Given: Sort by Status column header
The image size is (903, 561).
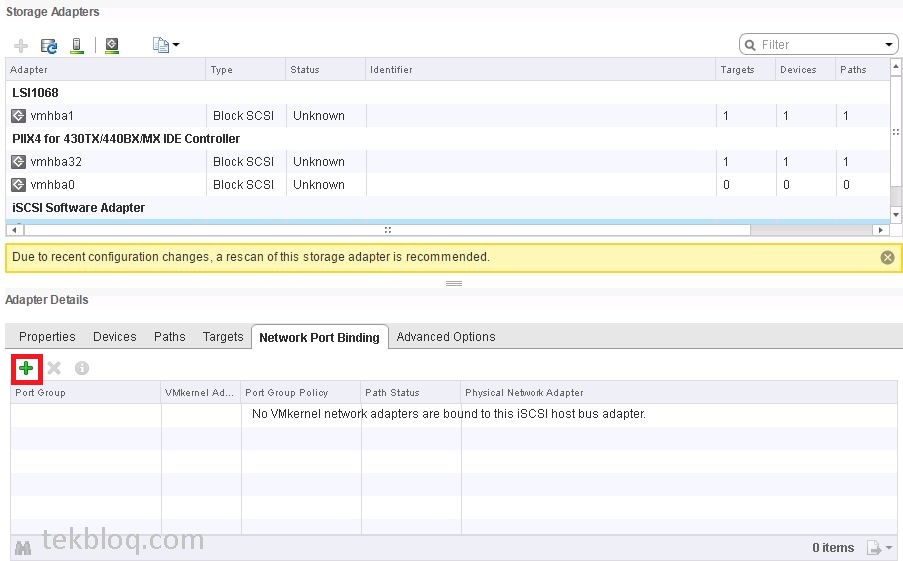Looking at the screenshot, I should pyautogui.click(x=326, y=69).
